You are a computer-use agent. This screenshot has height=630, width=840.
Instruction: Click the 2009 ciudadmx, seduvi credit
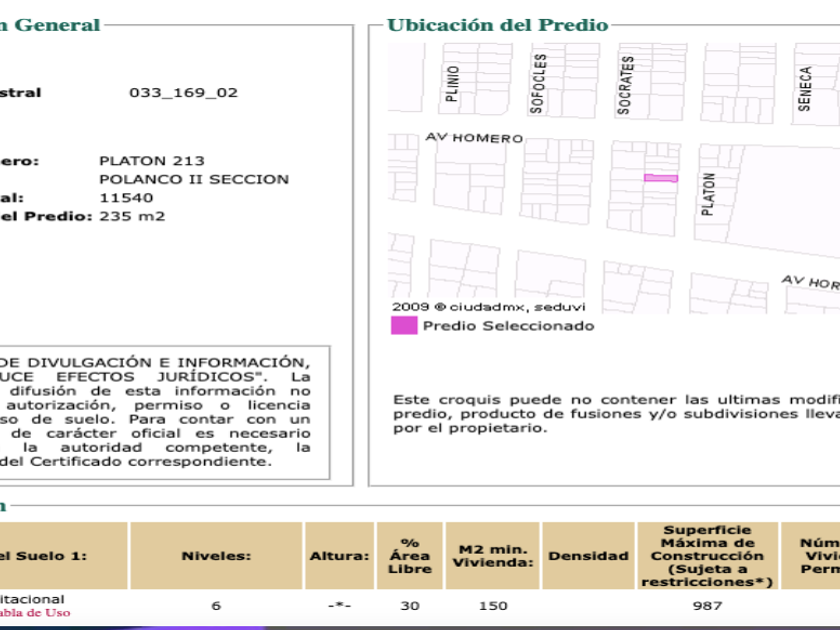(x=489, y=307)
